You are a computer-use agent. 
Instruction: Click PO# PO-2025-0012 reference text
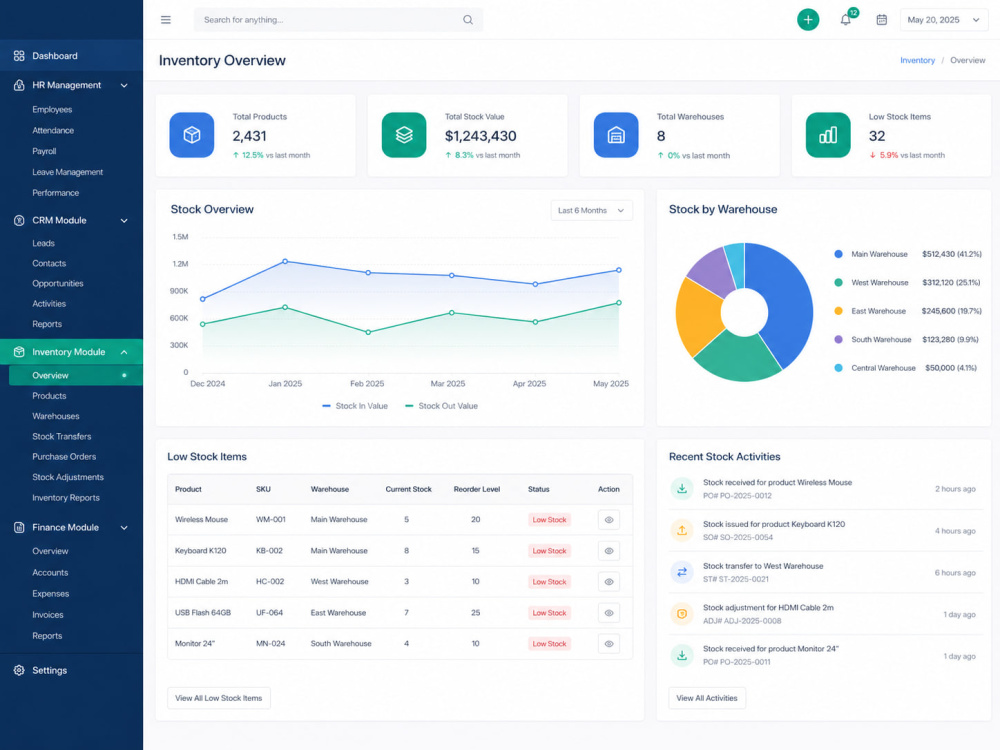tap(737, 496)
